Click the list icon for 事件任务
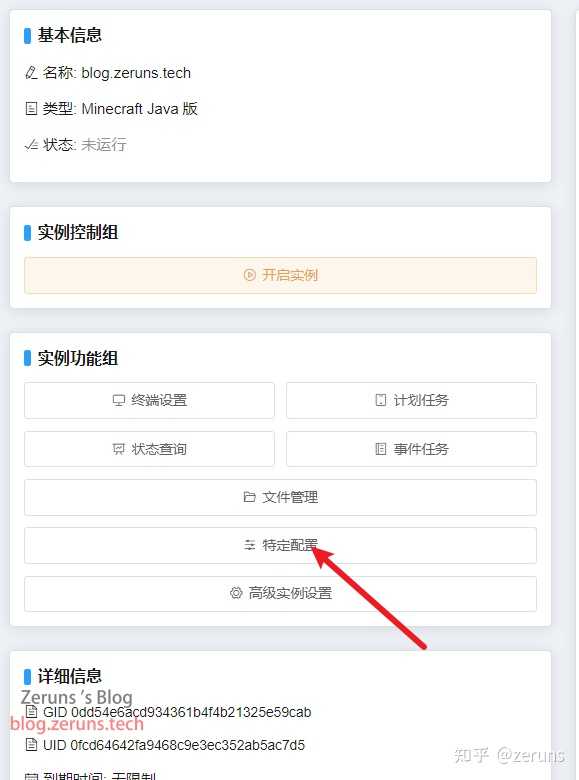The image size is (579, 780). click(381, 449)
